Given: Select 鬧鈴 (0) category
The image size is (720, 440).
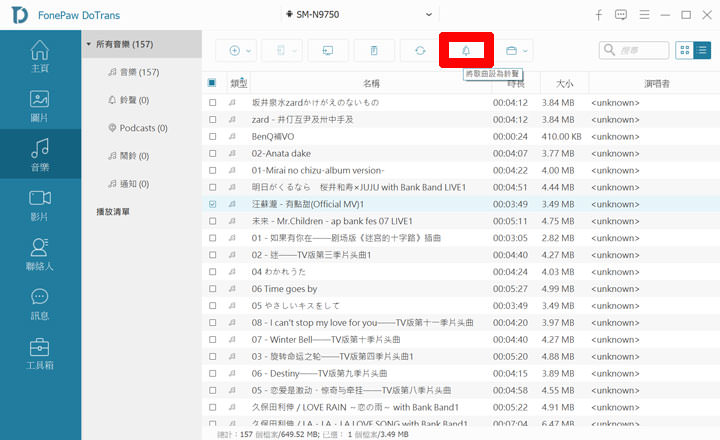Looking at the screenshot, I should coord(134,156).
